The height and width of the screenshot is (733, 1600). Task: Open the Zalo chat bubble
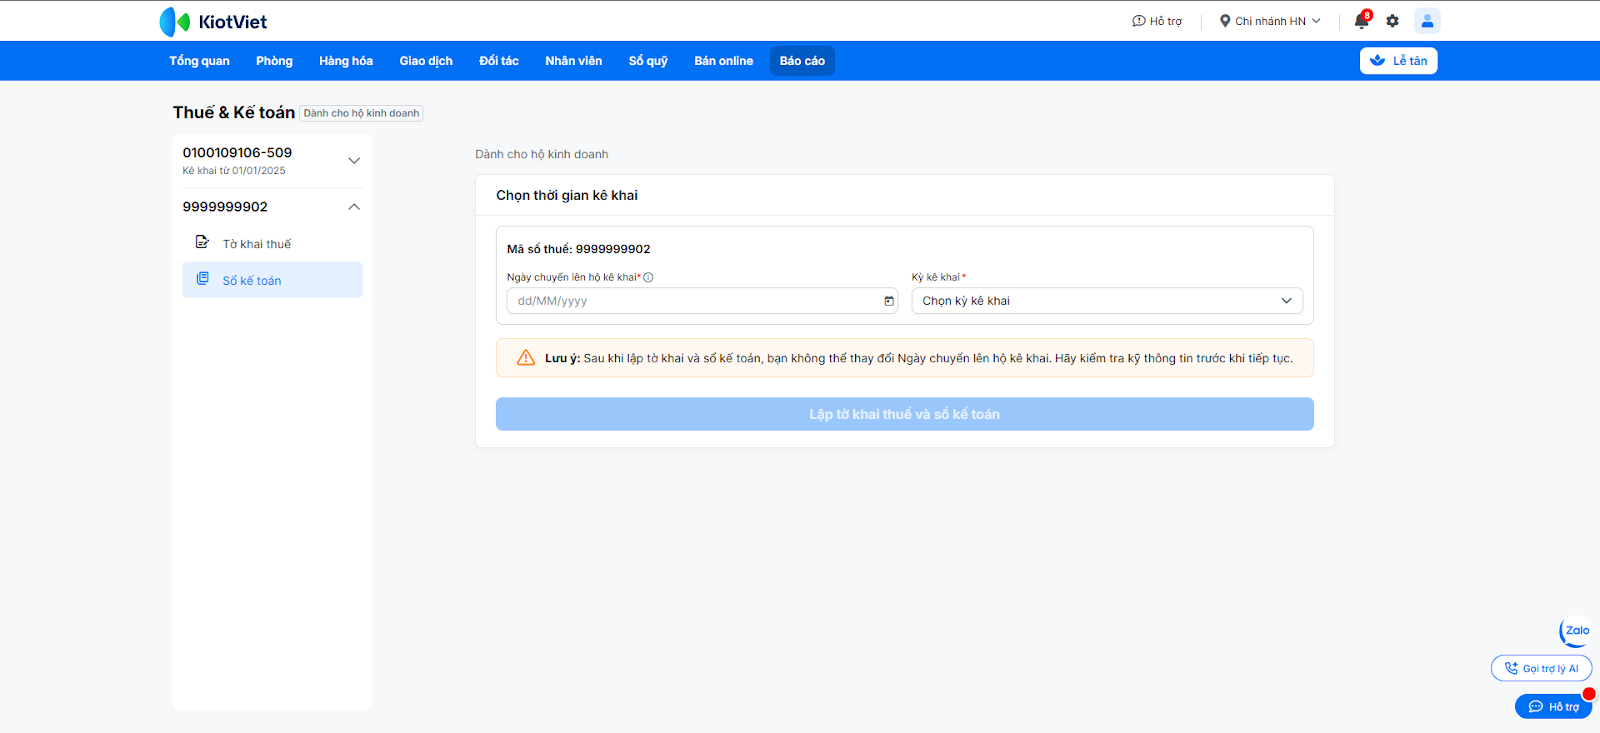1575,631
